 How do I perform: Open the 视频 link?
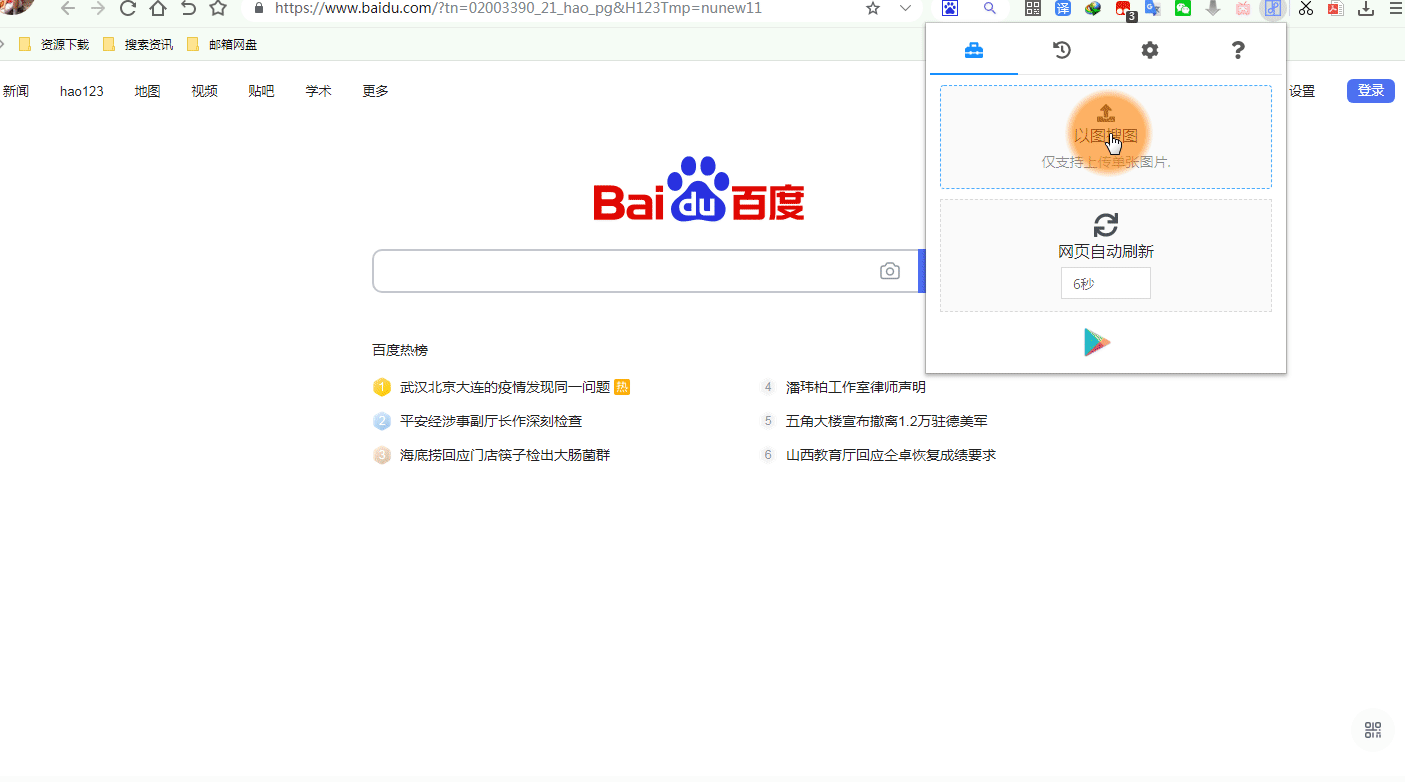click(x=205, y=91)
